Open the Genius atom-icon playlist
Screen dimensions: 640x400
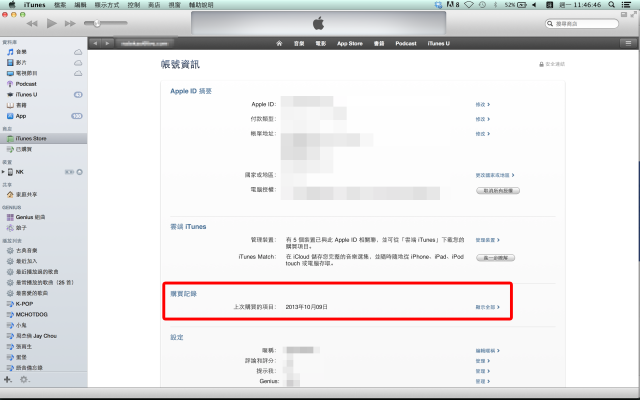21,228
